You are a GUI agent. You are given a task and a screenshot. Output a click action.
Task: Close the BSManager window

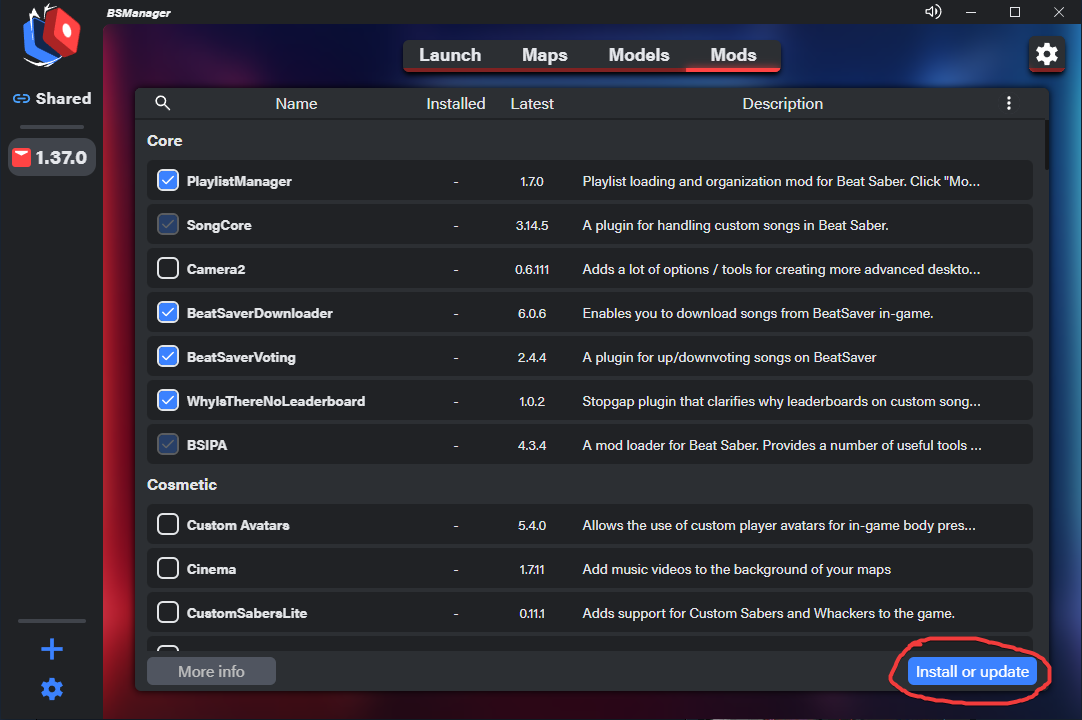tap(1059, 12)
